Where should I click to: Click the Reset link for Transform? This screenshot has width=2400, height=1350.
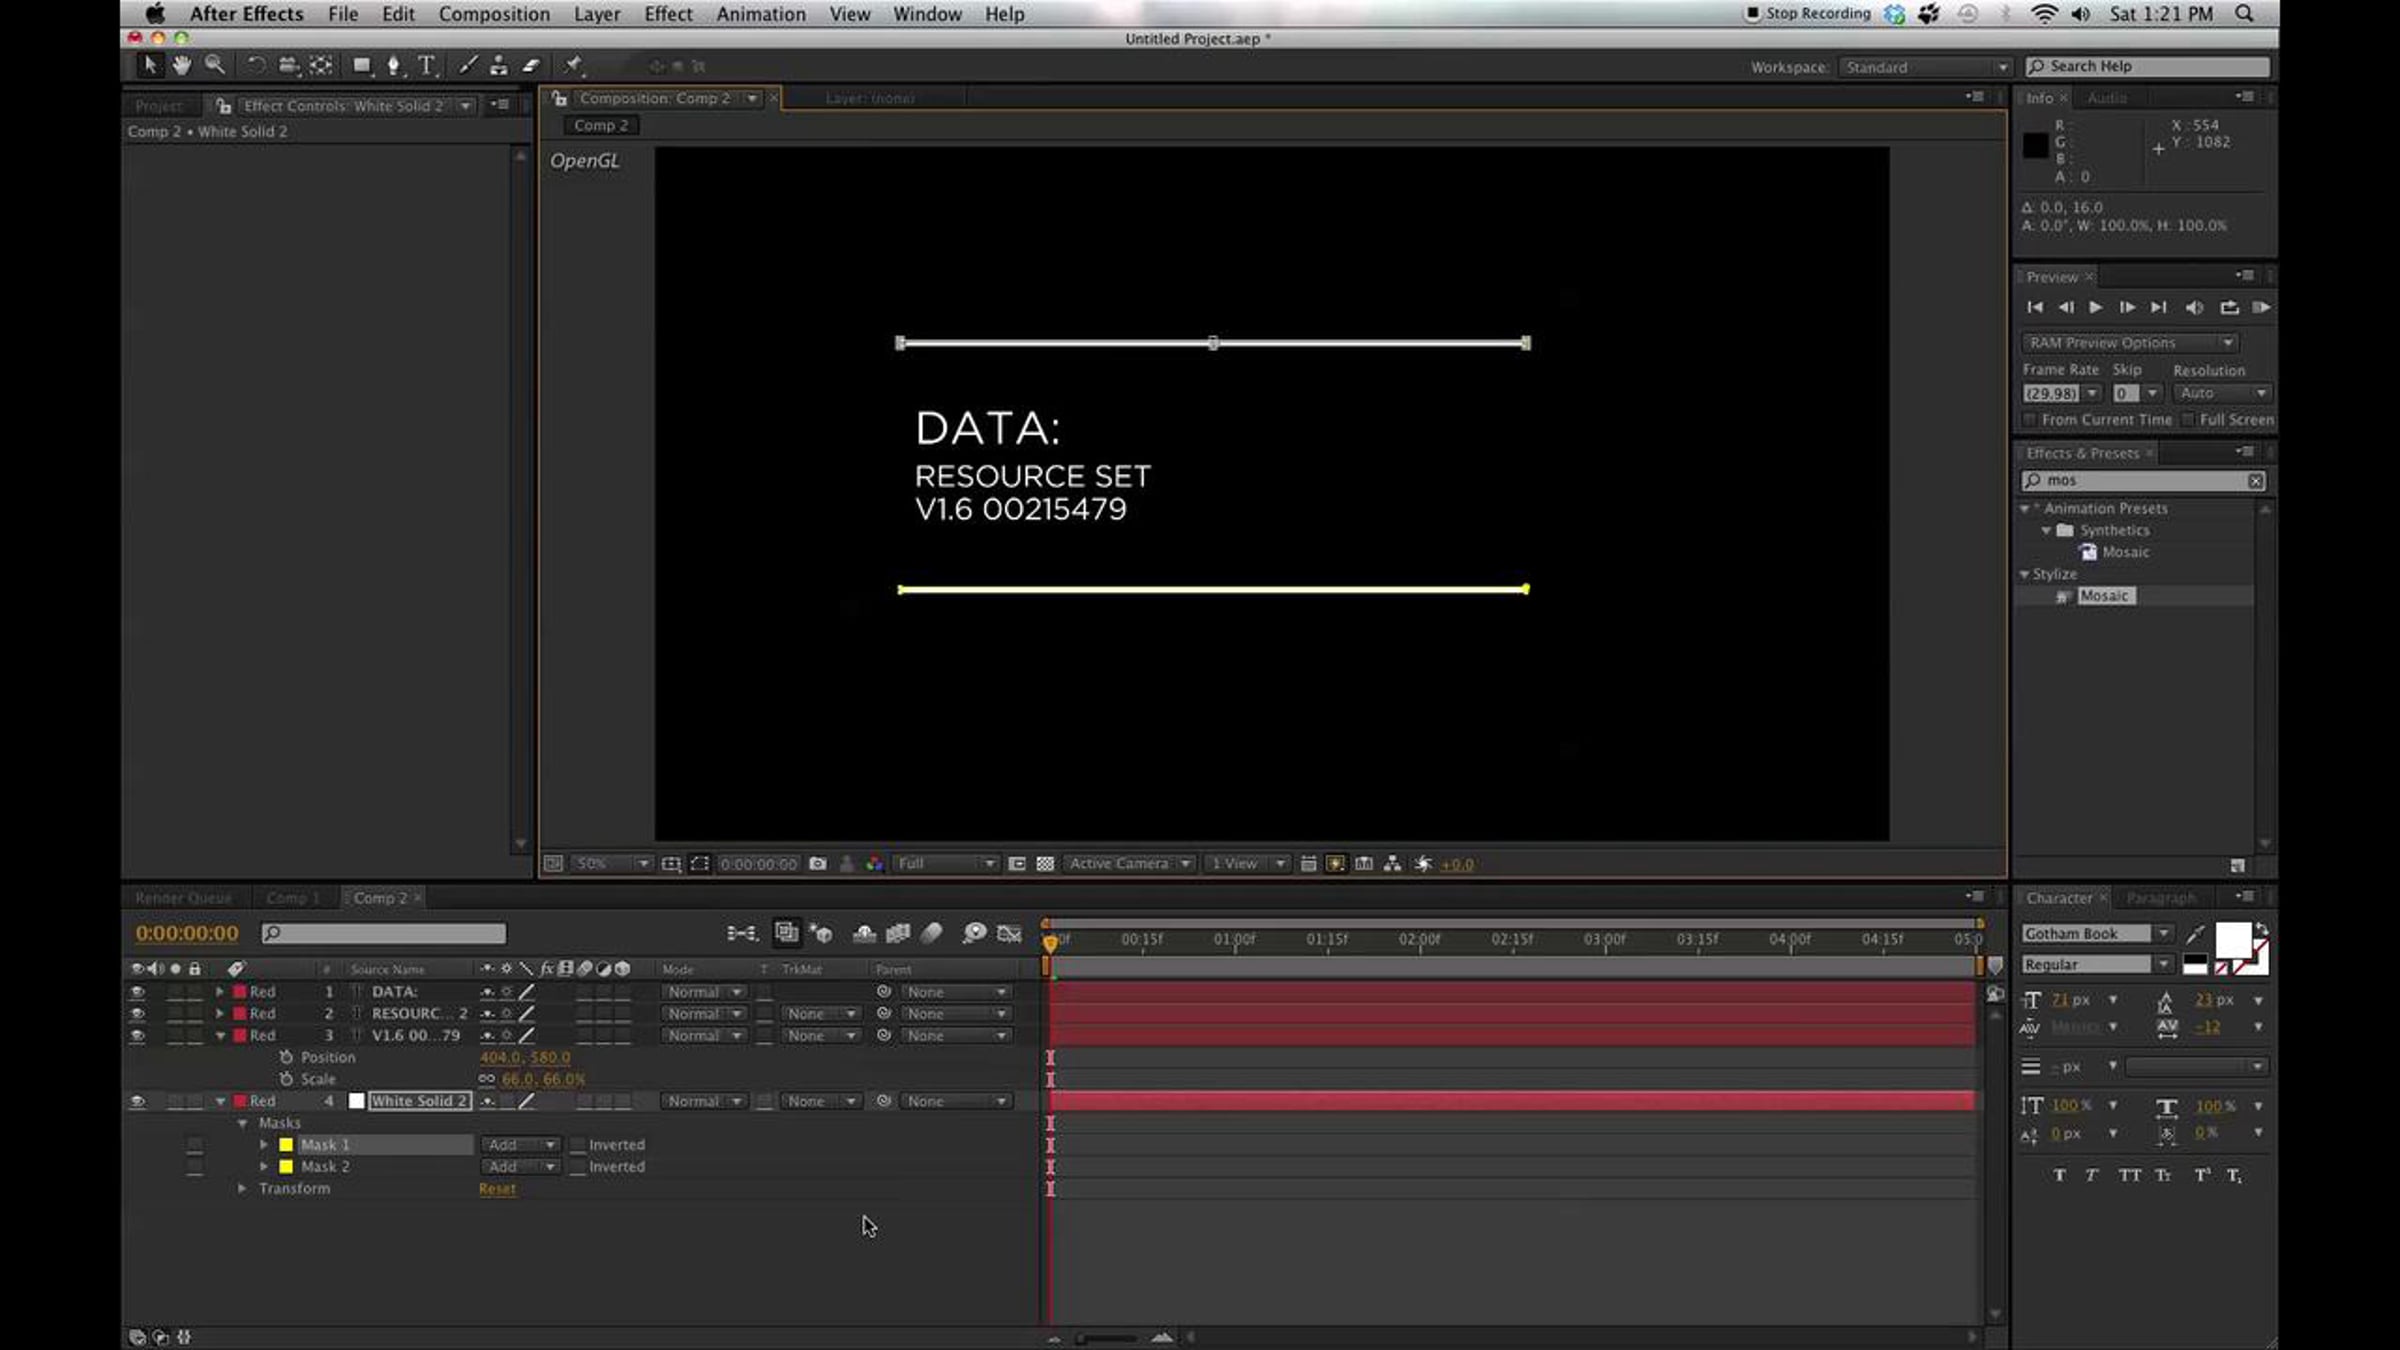(x=497, y=1189)
